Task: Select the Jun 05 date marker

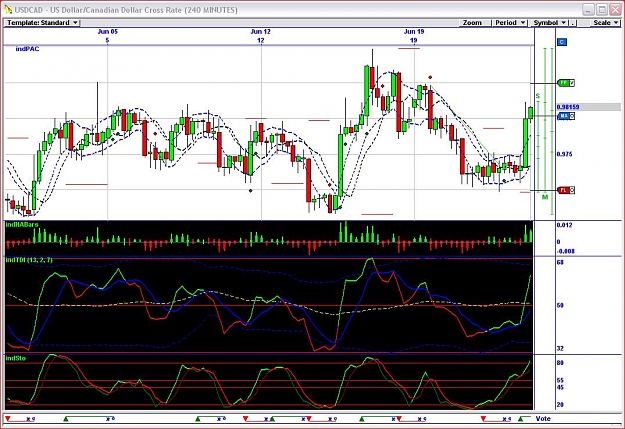Action: coord(108,31)
